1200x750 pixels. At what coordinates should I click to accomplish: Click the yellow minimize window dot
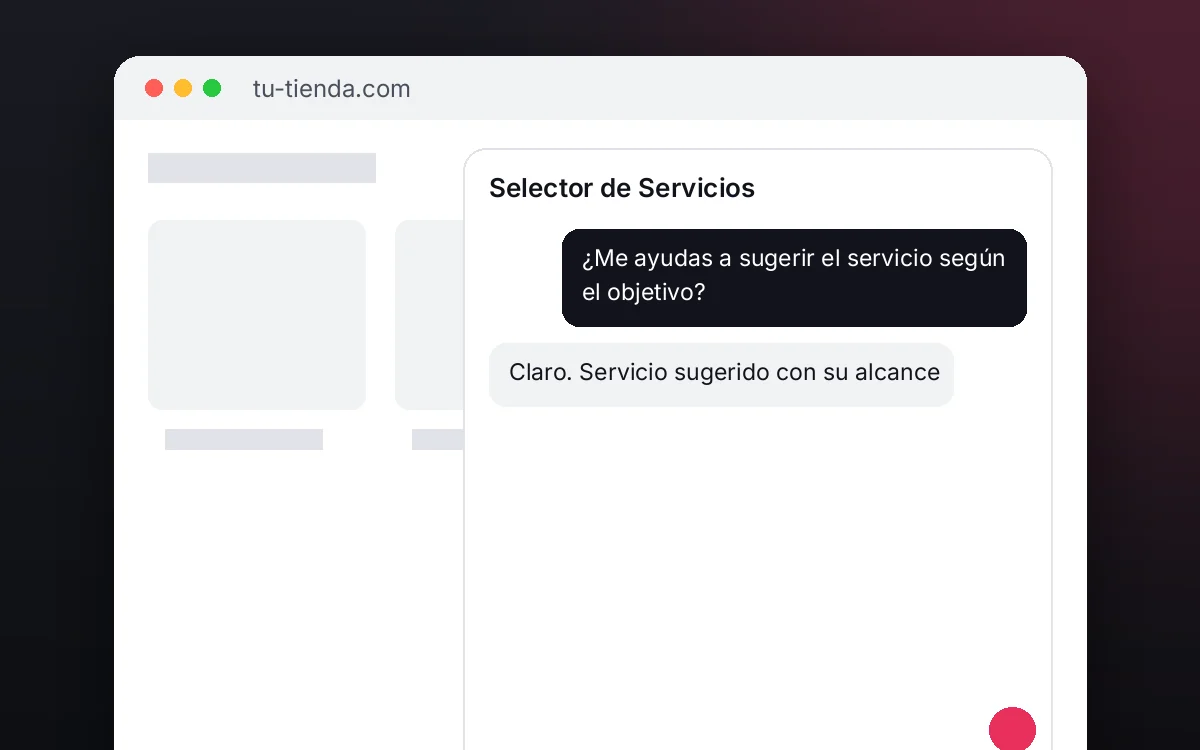click(x=183, y=88)
